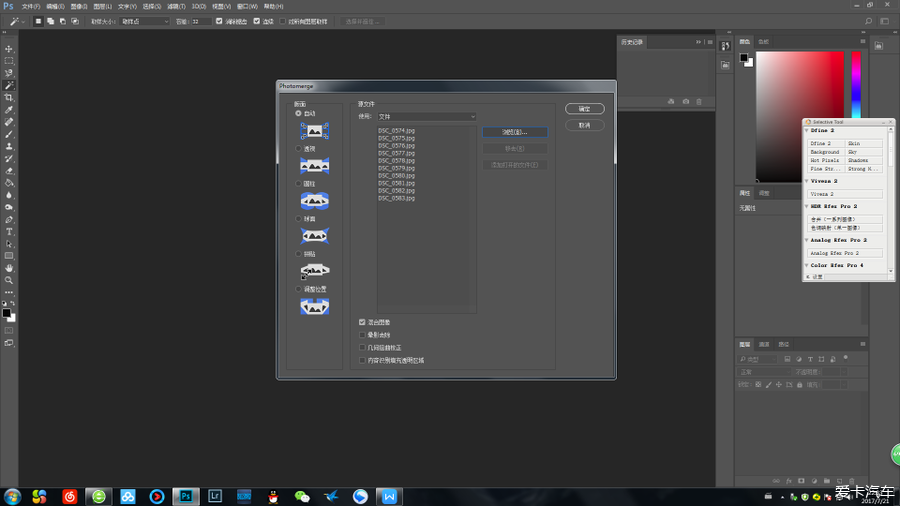Screen dimensions: 900x506
Task: Open Photoshop from the taskbar
Action: point(185,496)
